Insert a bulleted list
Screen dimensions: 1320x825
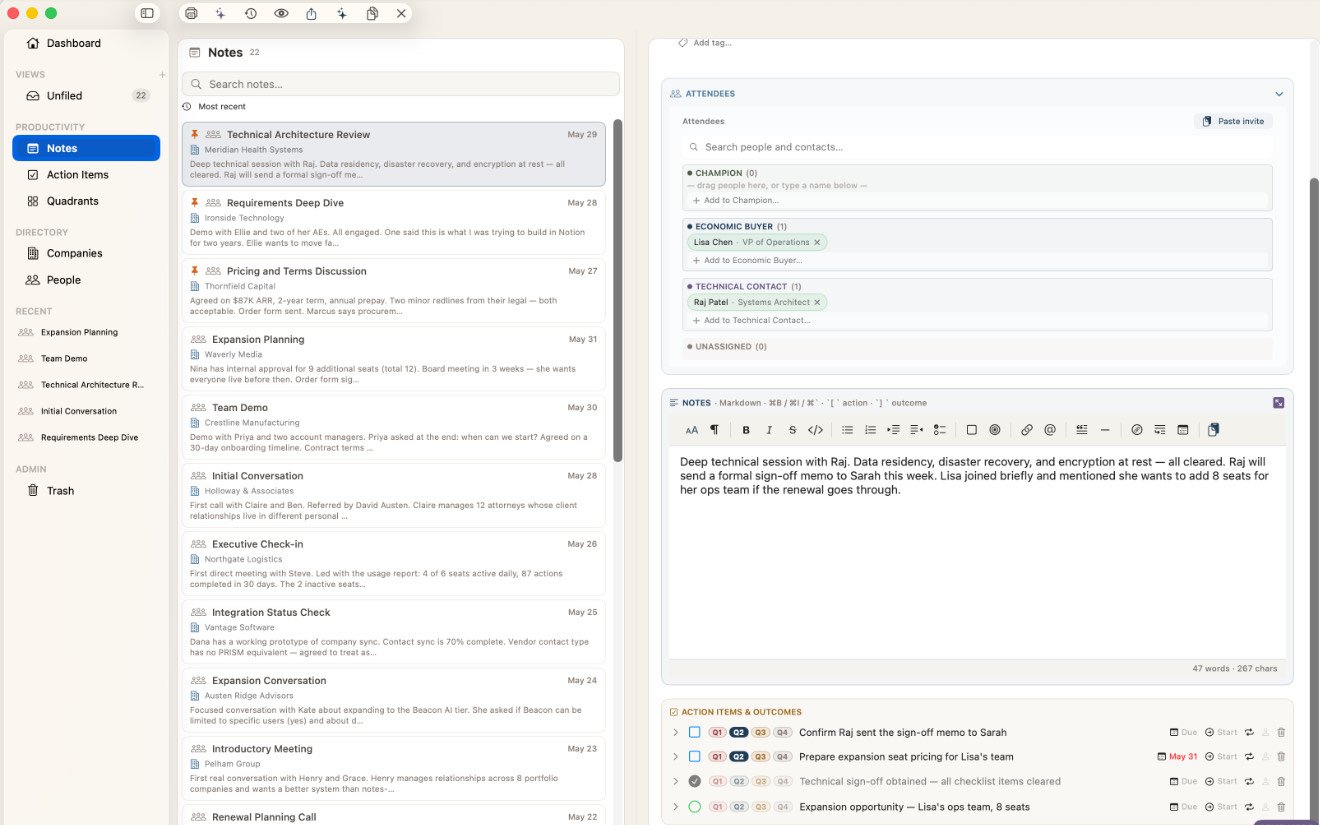click(847, 430)
